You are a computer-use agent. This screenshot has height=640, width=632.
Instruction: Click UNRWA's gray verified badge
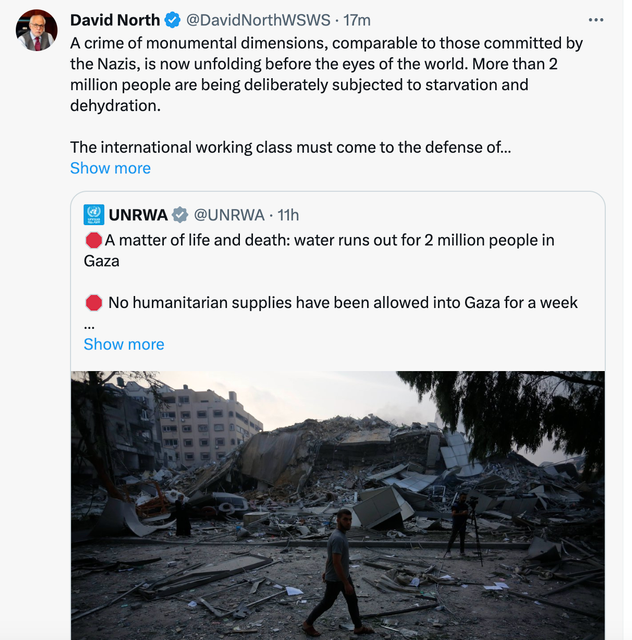[x=180, y=215]
